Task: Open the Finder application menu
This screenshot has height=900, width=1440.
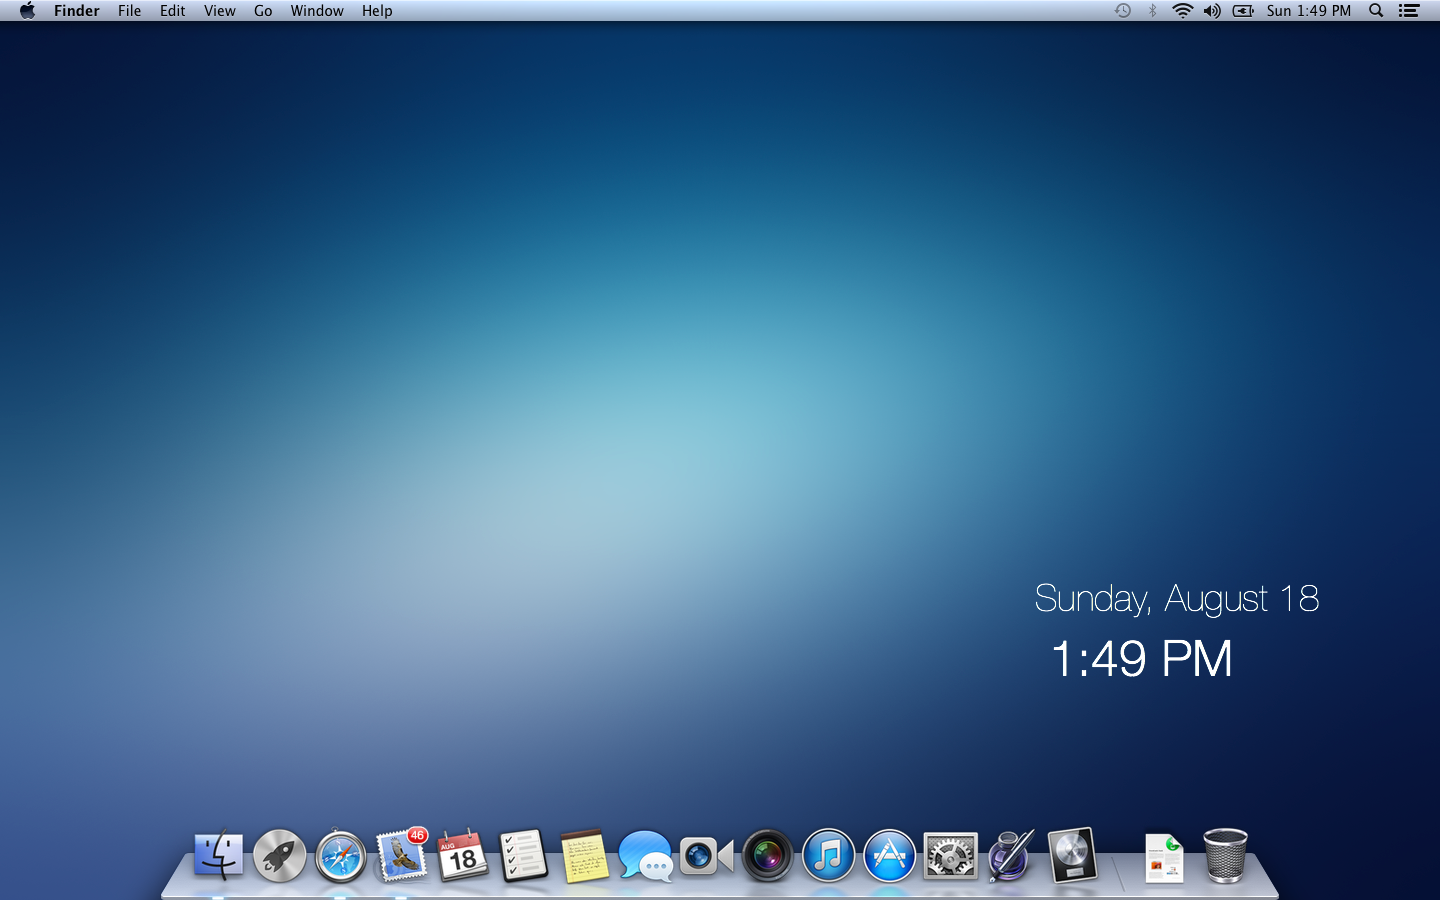Action: tap(77, 10)
